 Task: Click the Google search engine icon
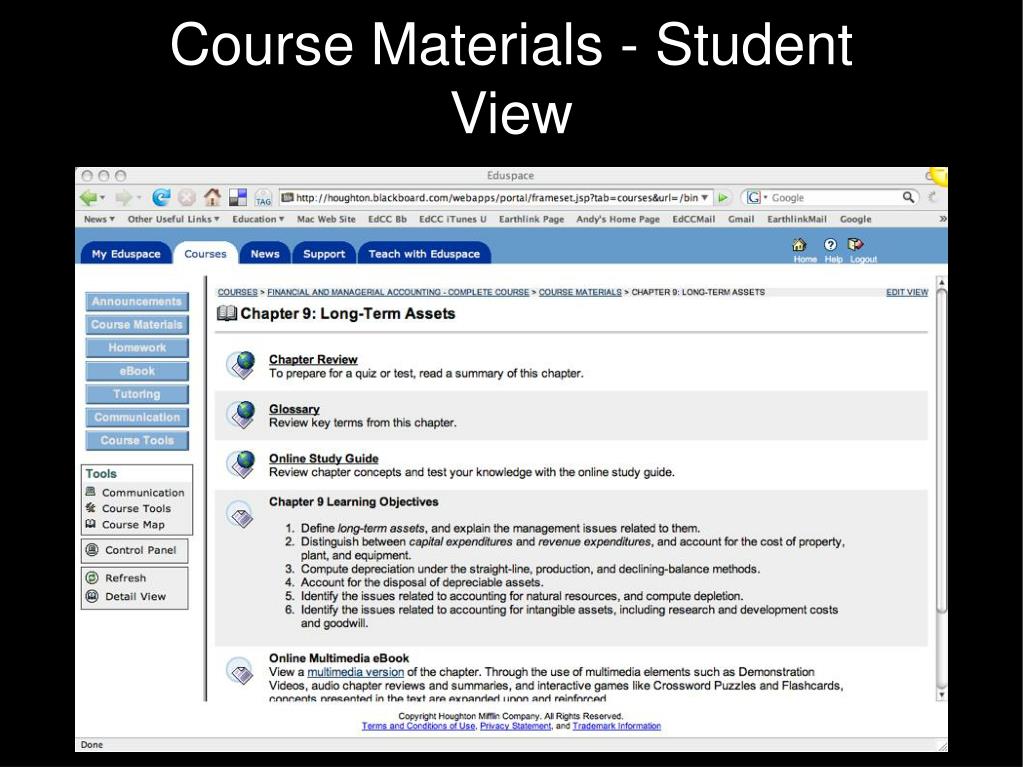pos(754,197)
